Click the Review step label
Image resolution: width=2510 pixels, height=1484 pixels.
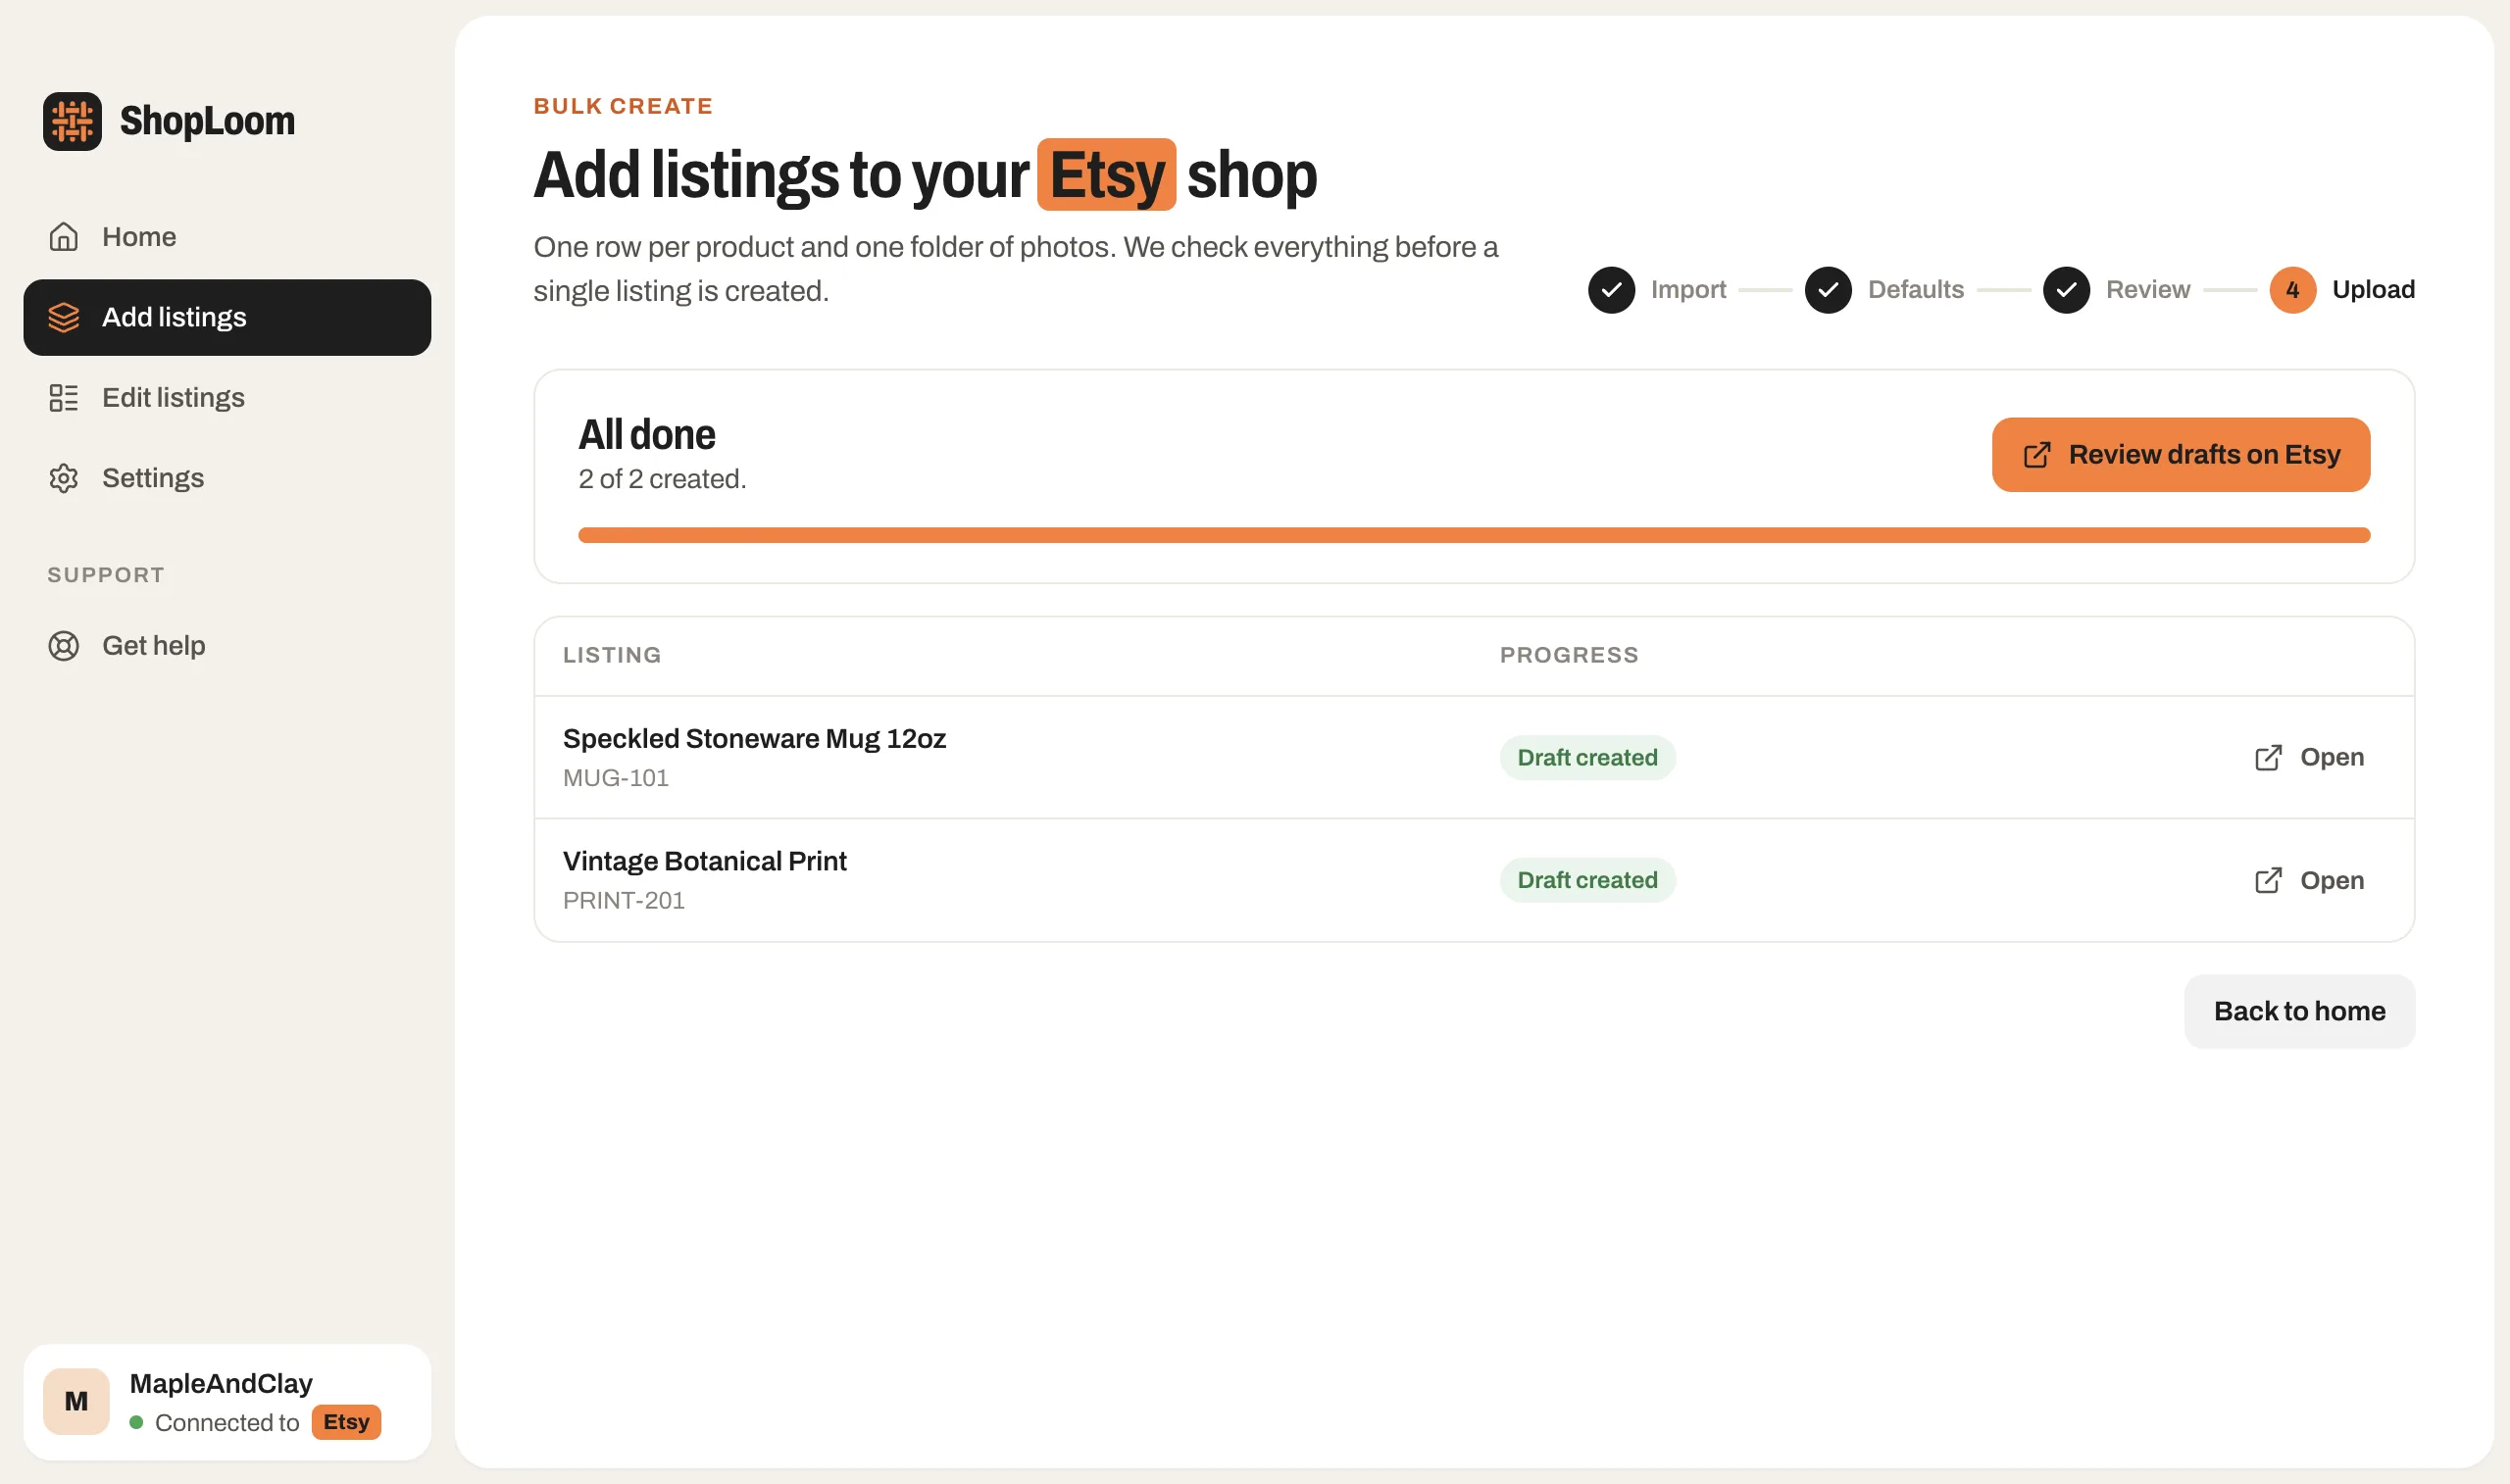[2147, 290]
